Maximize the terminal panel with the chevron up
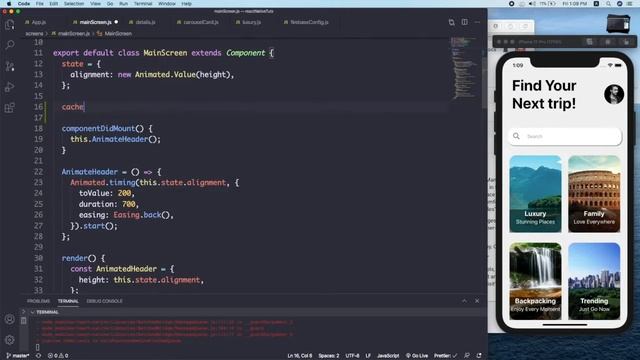 pyautogui.click(x=464, y=301)
